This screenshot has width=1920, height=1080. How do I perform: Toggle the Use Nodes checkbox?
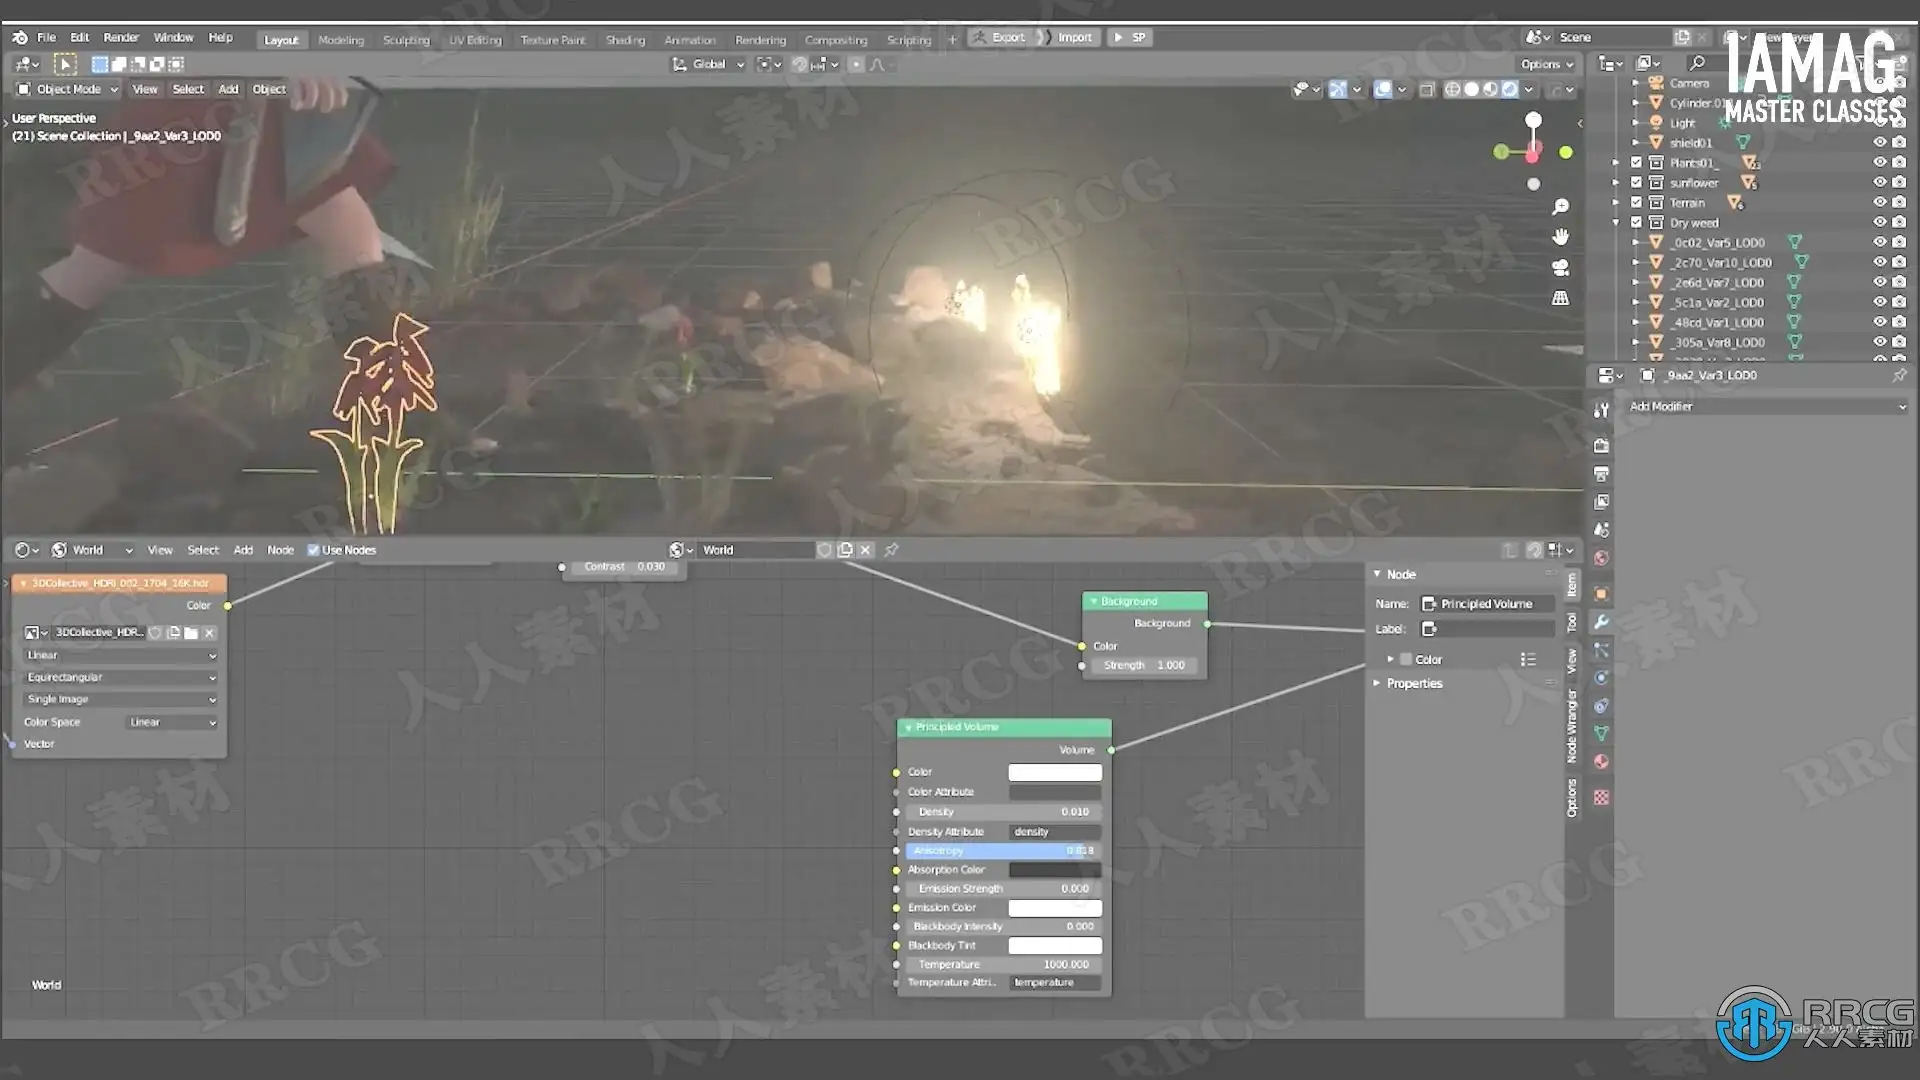pyautogui.click(x=313, y=550)
